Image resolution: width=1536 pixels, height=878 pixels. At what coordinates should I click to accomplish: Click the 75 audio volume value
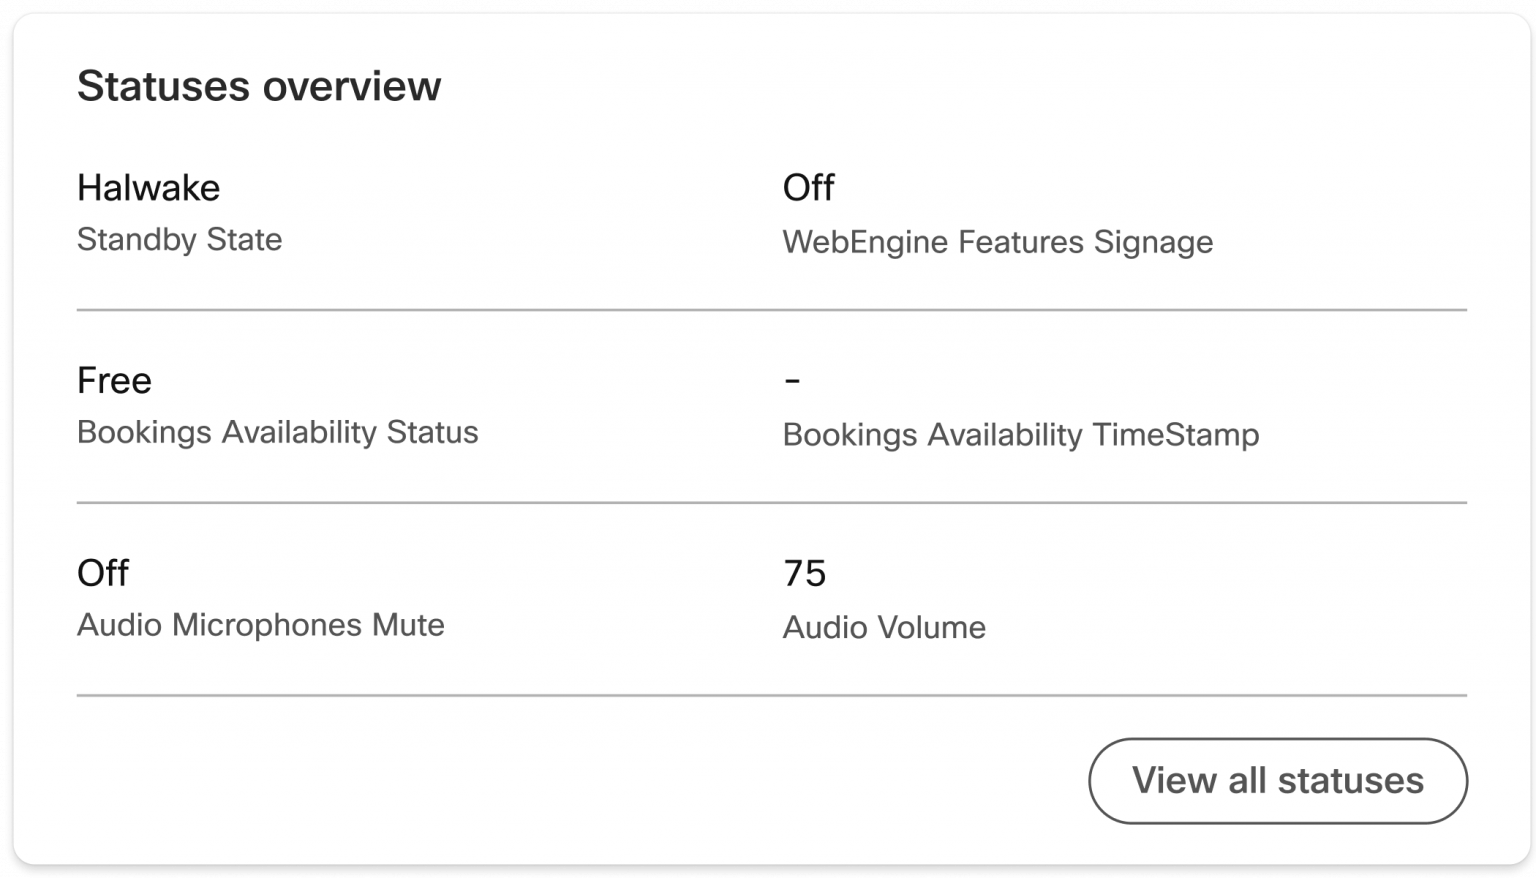tap(805, 574)
